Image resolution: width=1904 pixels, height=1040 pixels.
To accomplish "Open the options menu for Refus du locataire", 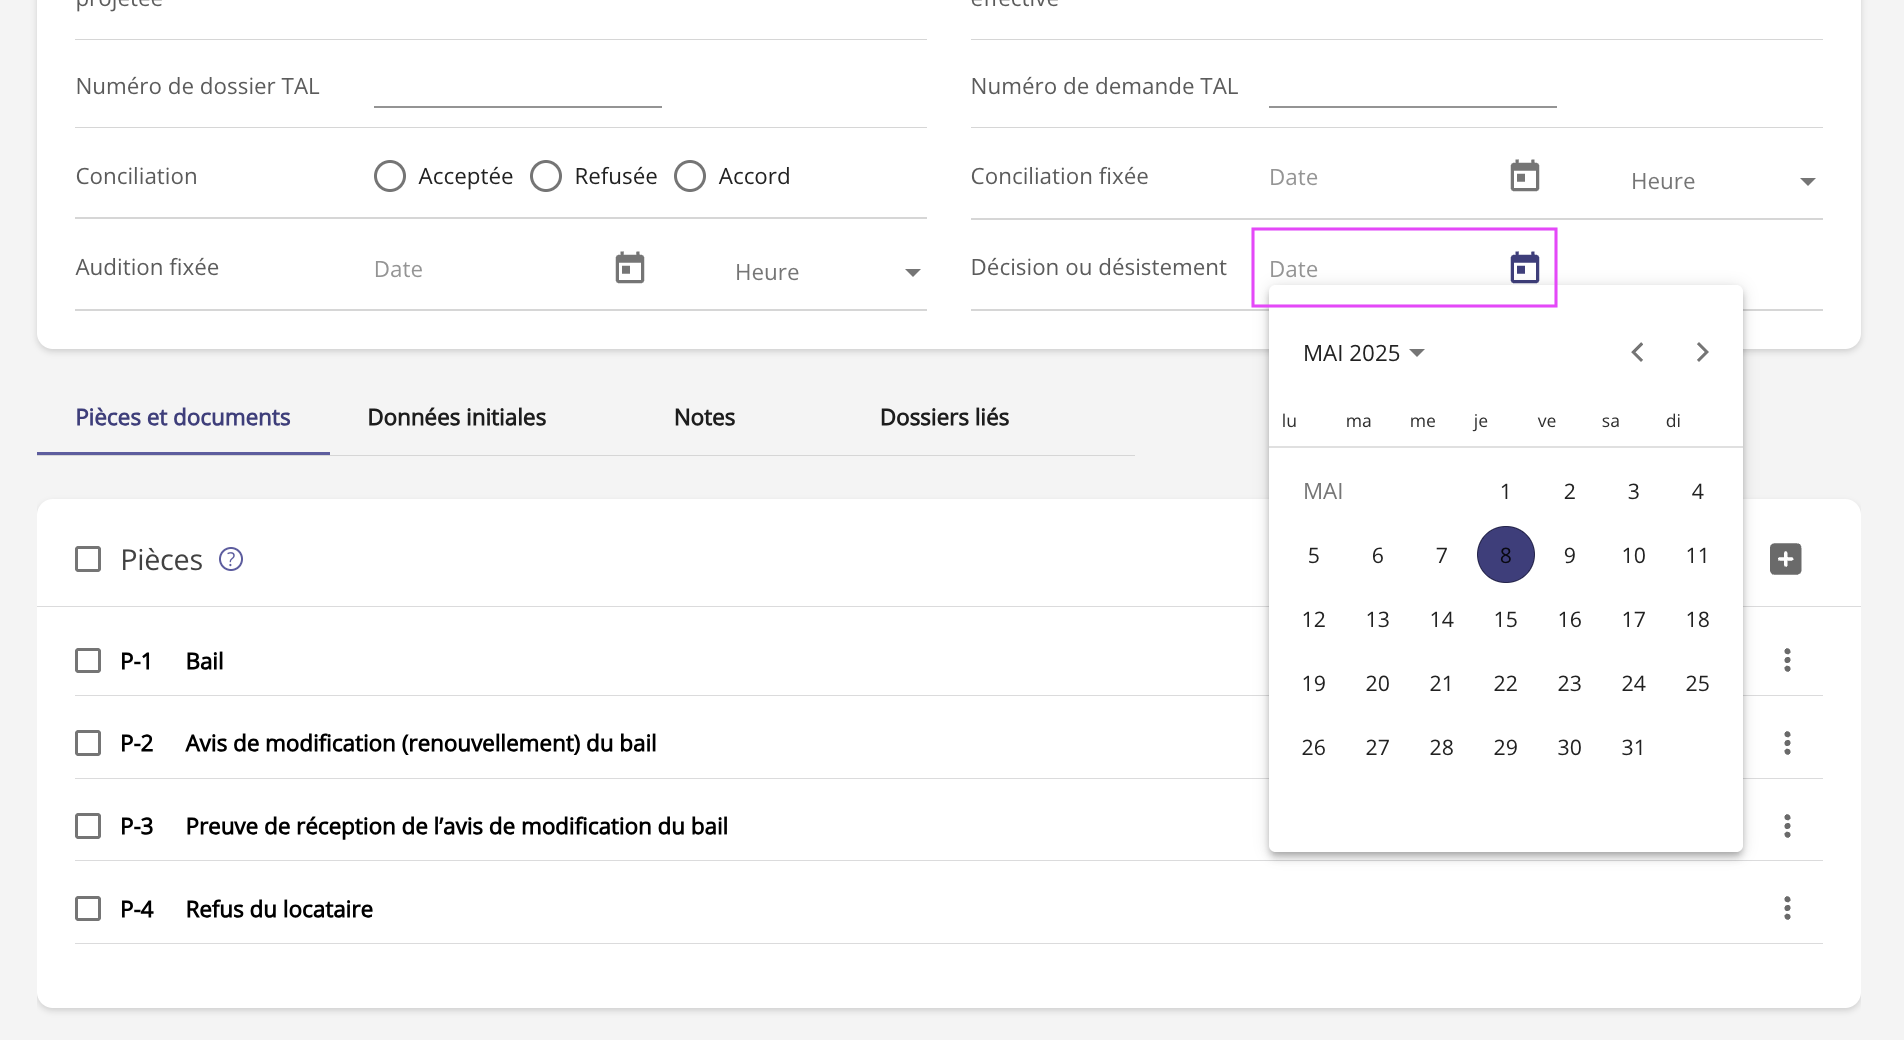I will pyautogui.click(x=1787, y=908).
